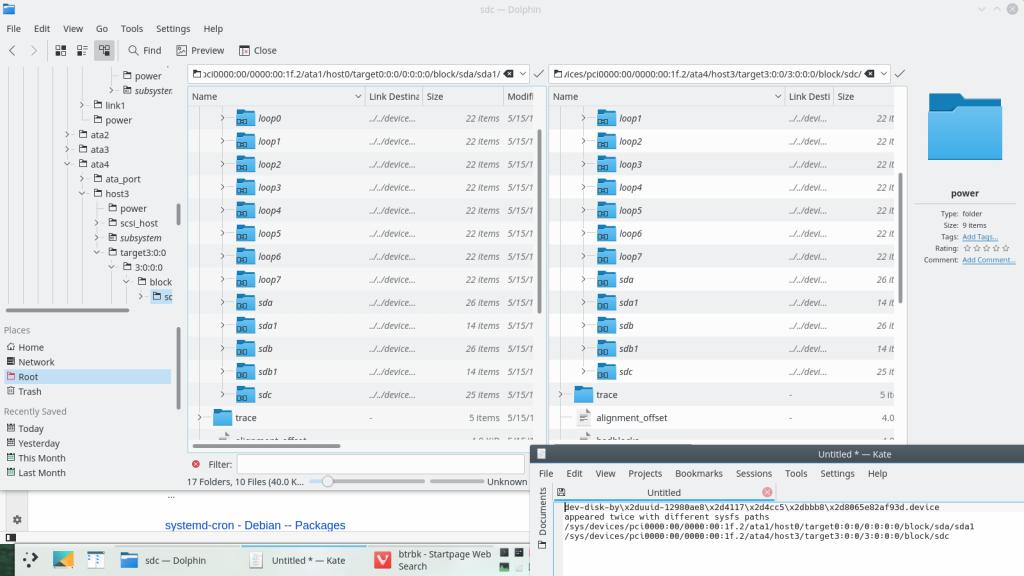Click the Close split view button
Image resolution: width=1024 pixels, height=576 pixels.
[257, 50]
